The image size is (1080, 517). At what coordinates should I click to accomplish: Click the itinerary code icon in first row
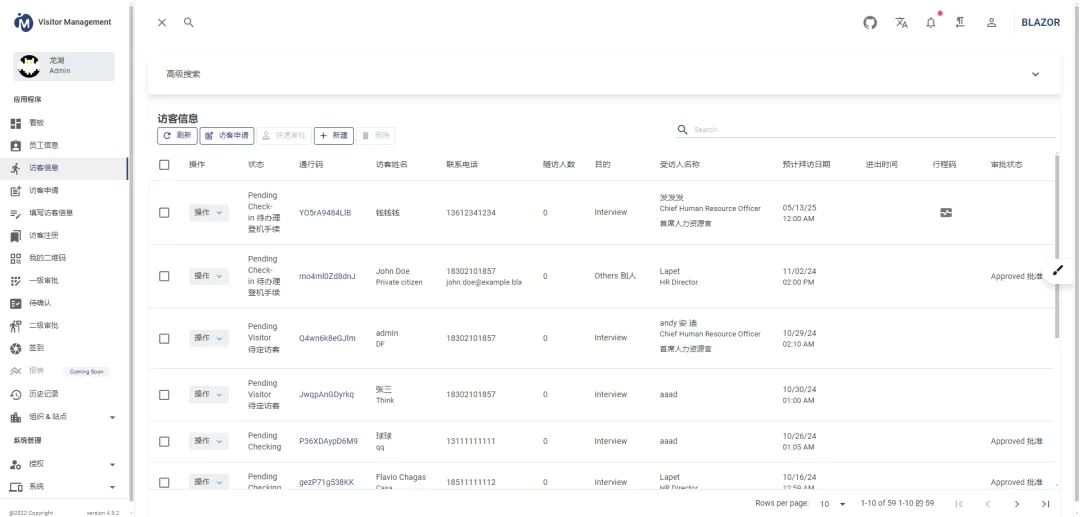click(946, 213)
